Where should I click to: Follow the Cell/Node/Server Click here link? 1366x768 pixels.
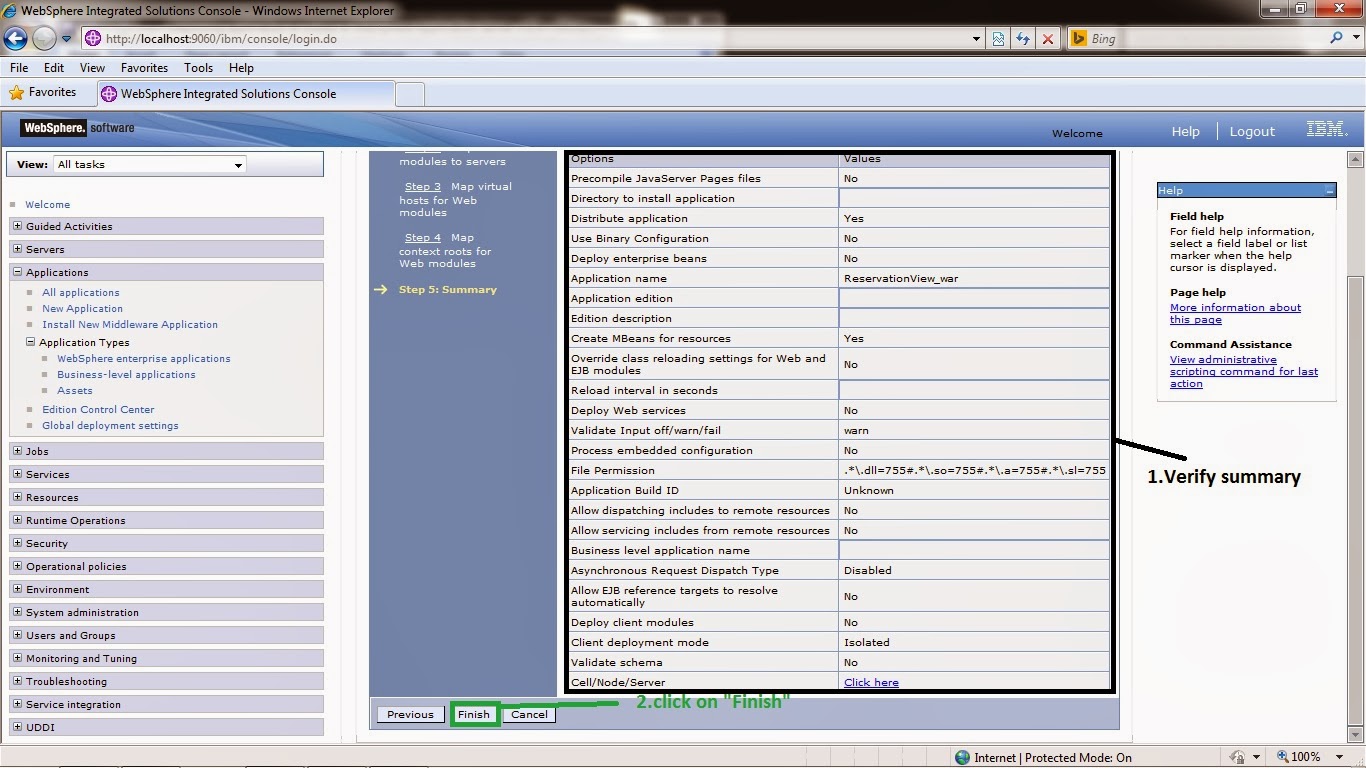click(869, 682)
